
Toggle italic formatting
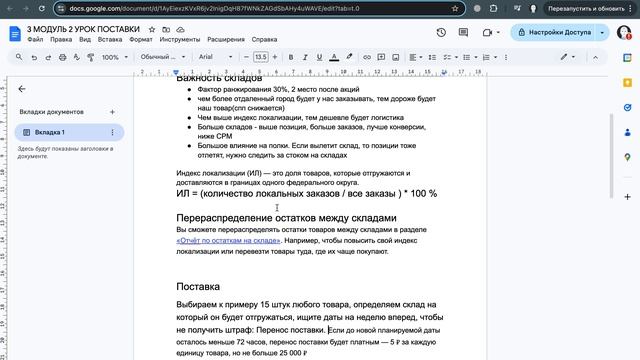coord(305,58)
